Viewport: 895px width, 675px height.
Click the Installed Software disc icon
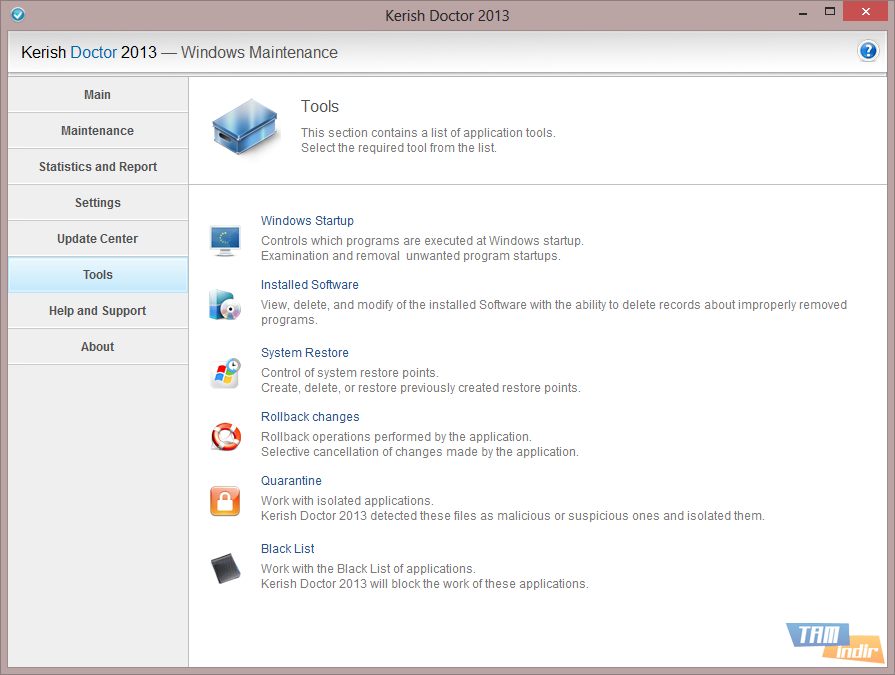(x=225, y=304)
